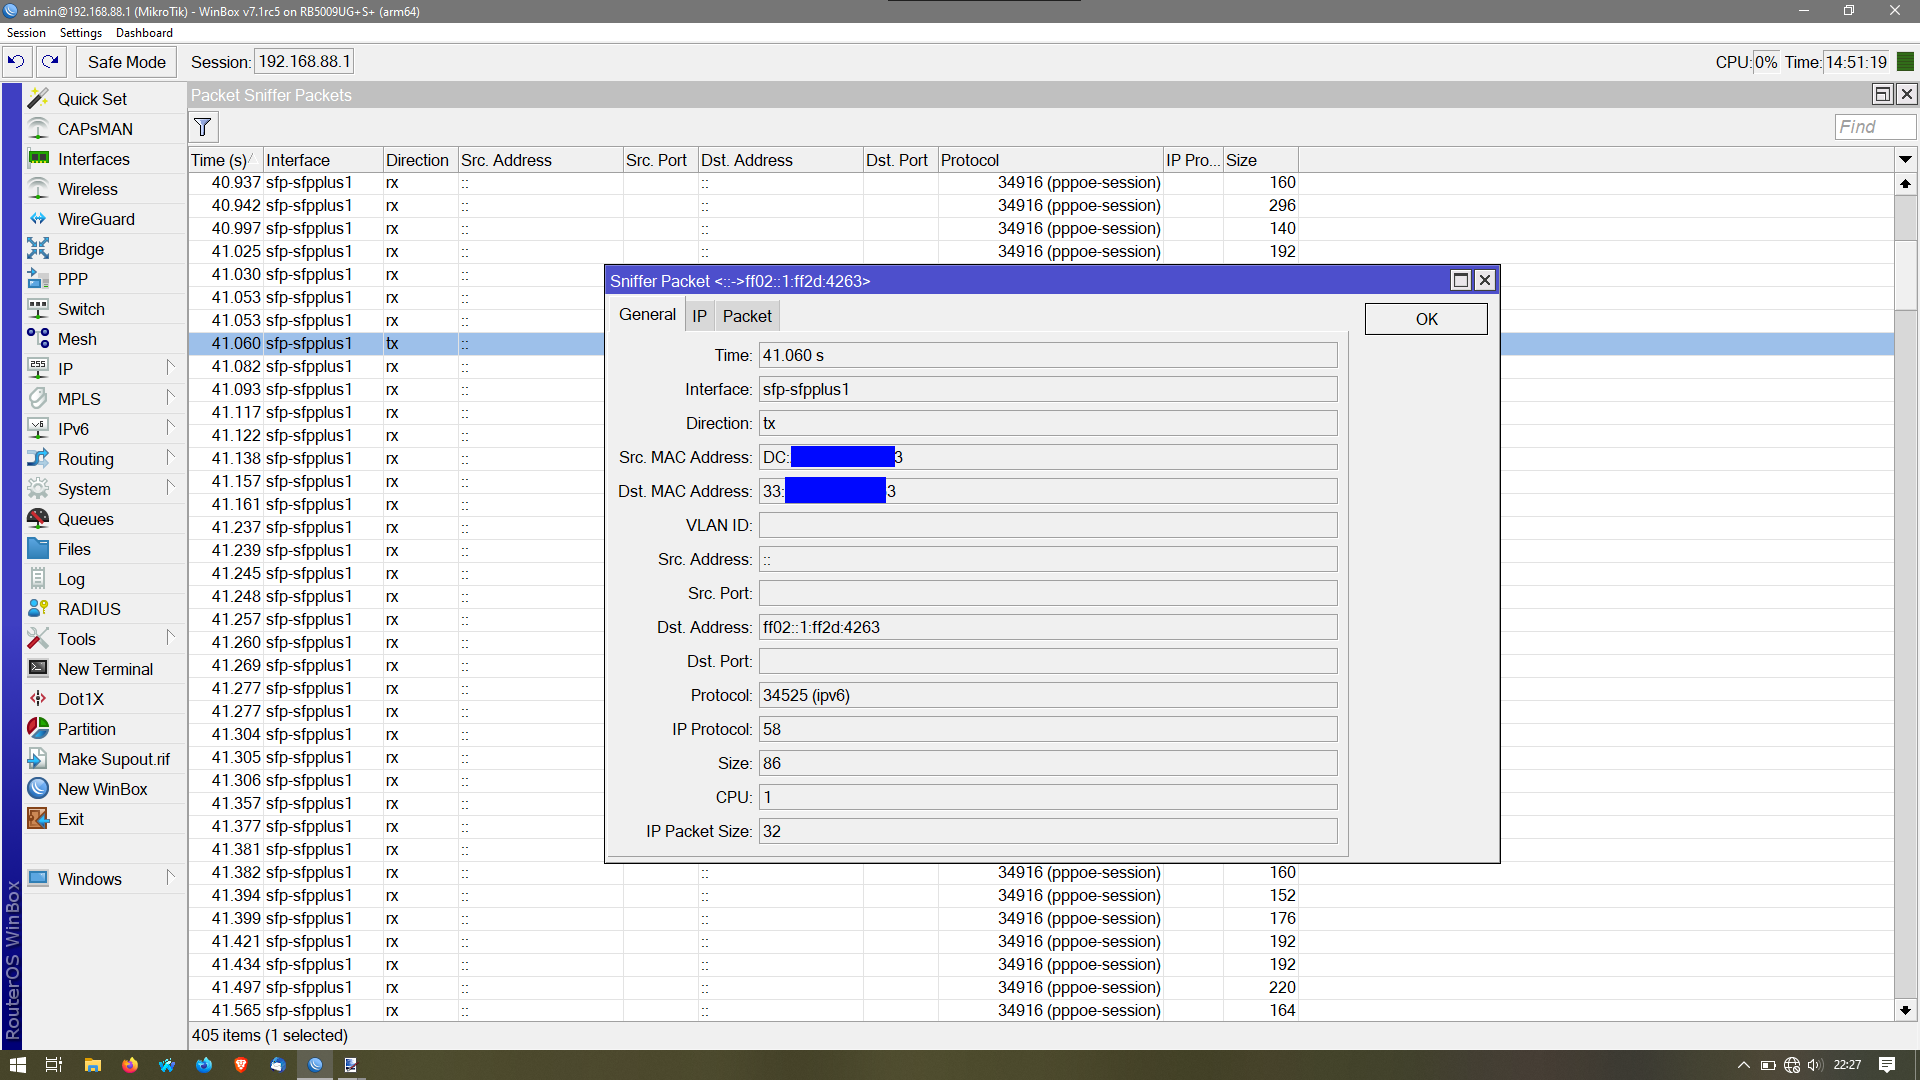Open the Partition sidebar item
1920x1080 pixels.
coord(87,729)
